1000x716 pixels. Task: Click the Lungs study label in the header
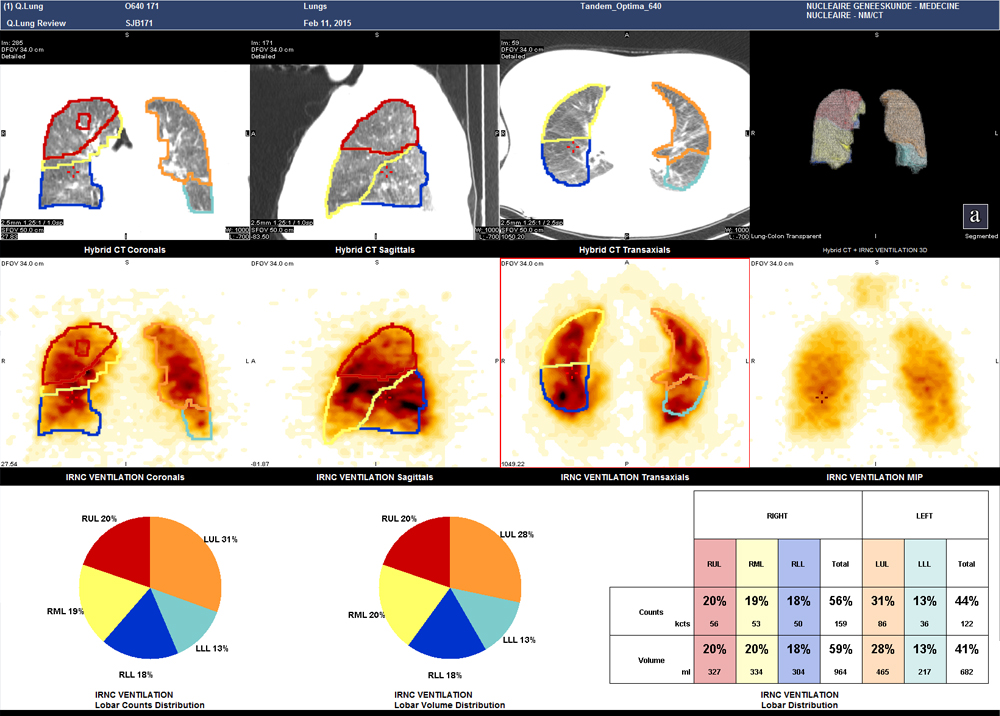coord(314,6)
